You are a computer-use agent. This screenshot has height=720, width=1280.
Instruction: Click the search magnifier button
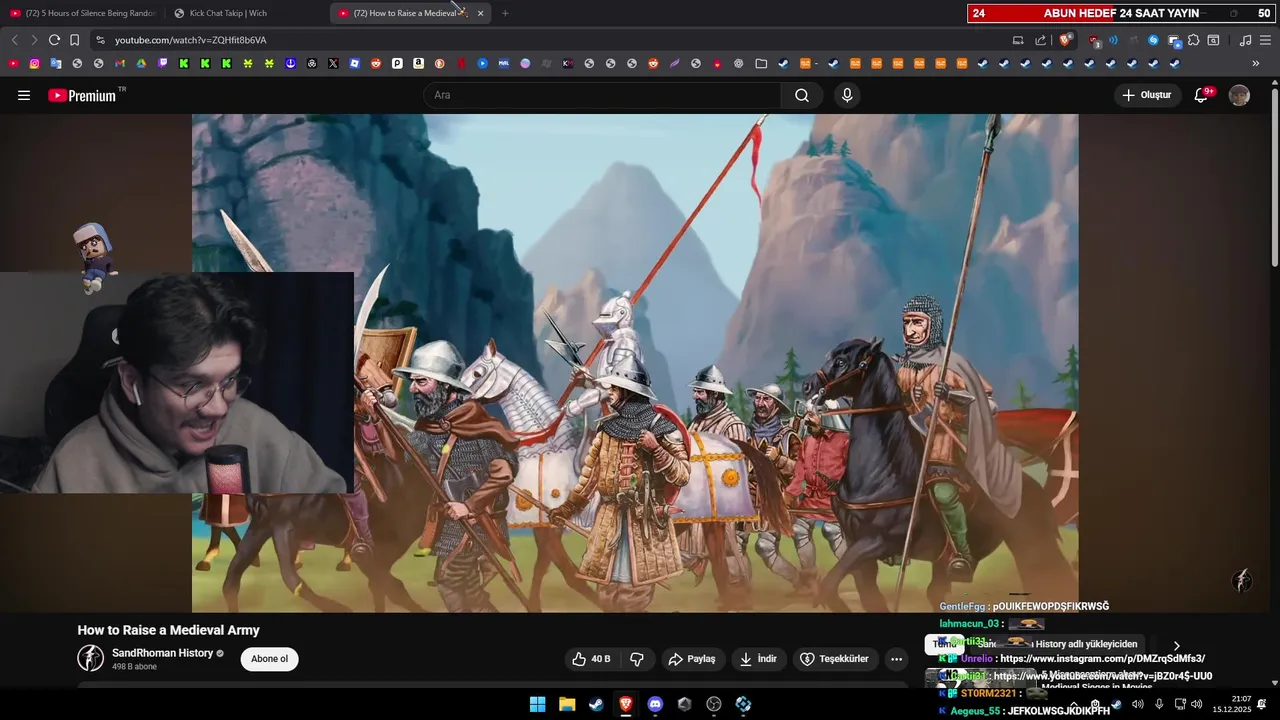click(802, 95)
